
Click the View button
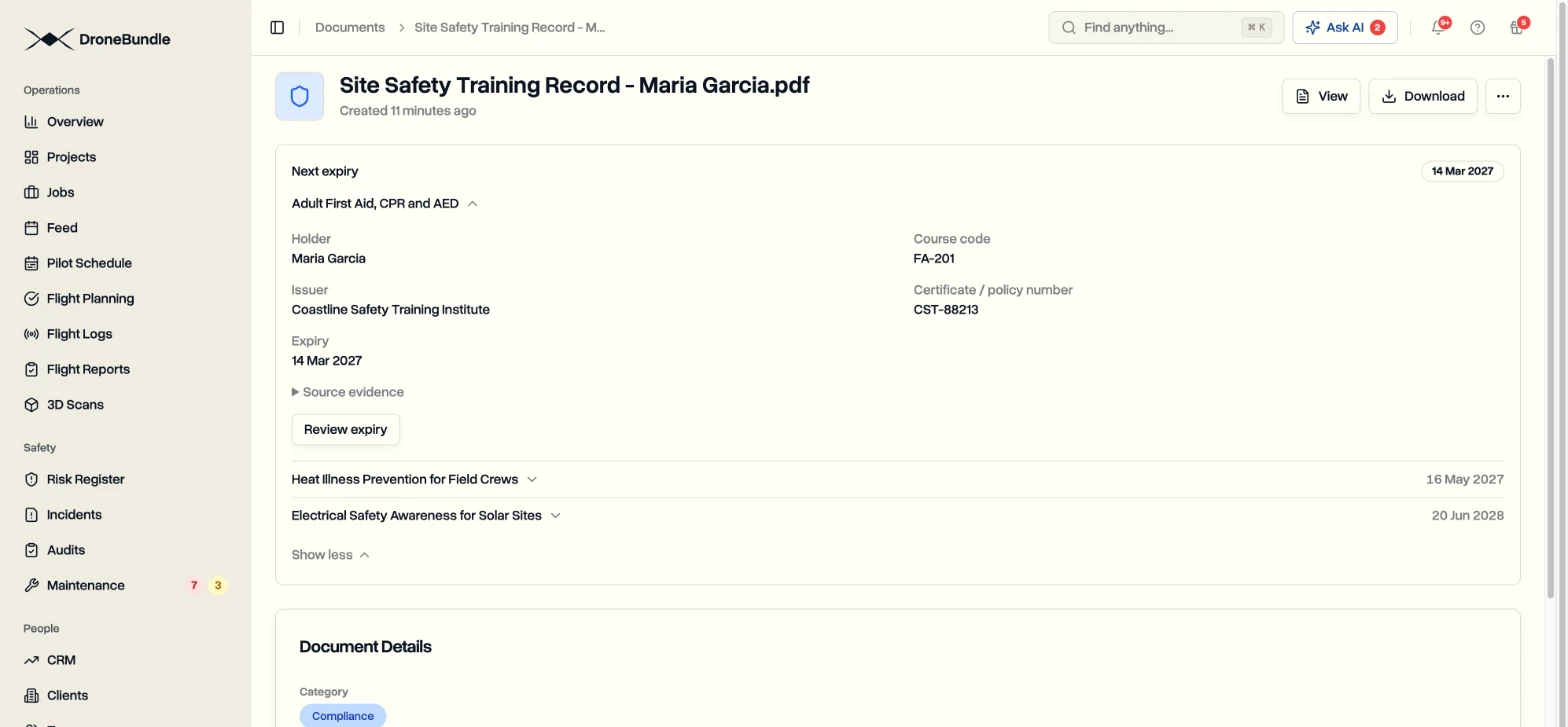click(x=1321, y=96)
